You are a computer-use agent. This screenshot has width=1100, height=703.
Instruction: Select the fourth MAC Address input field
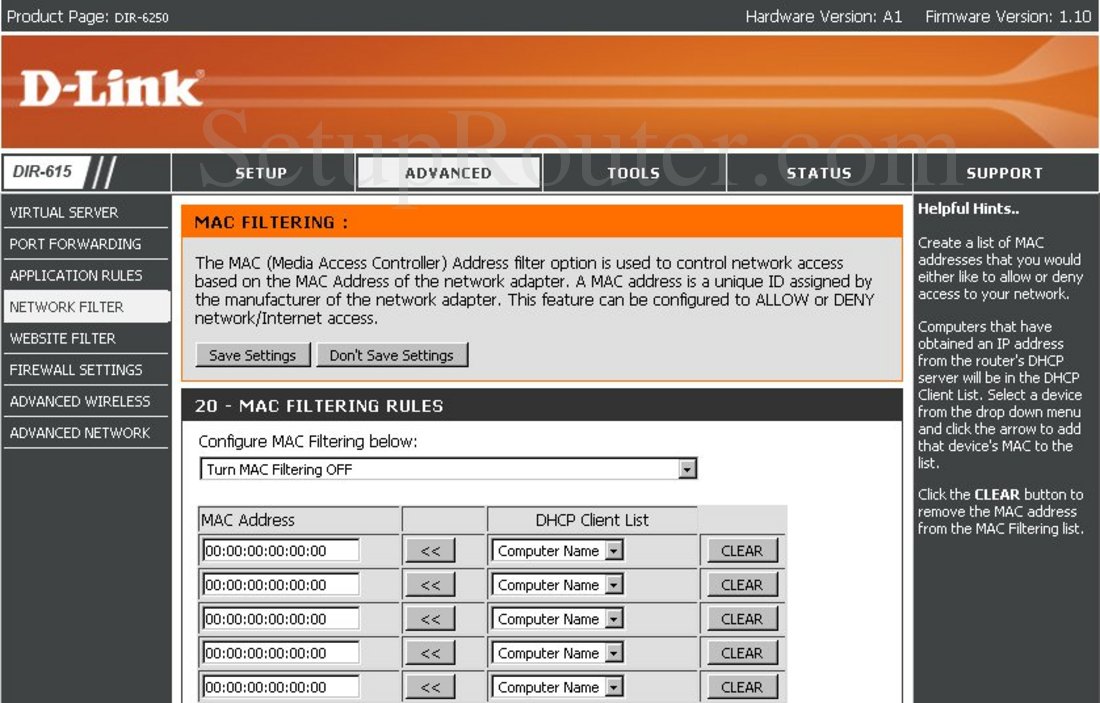[281, 652]
